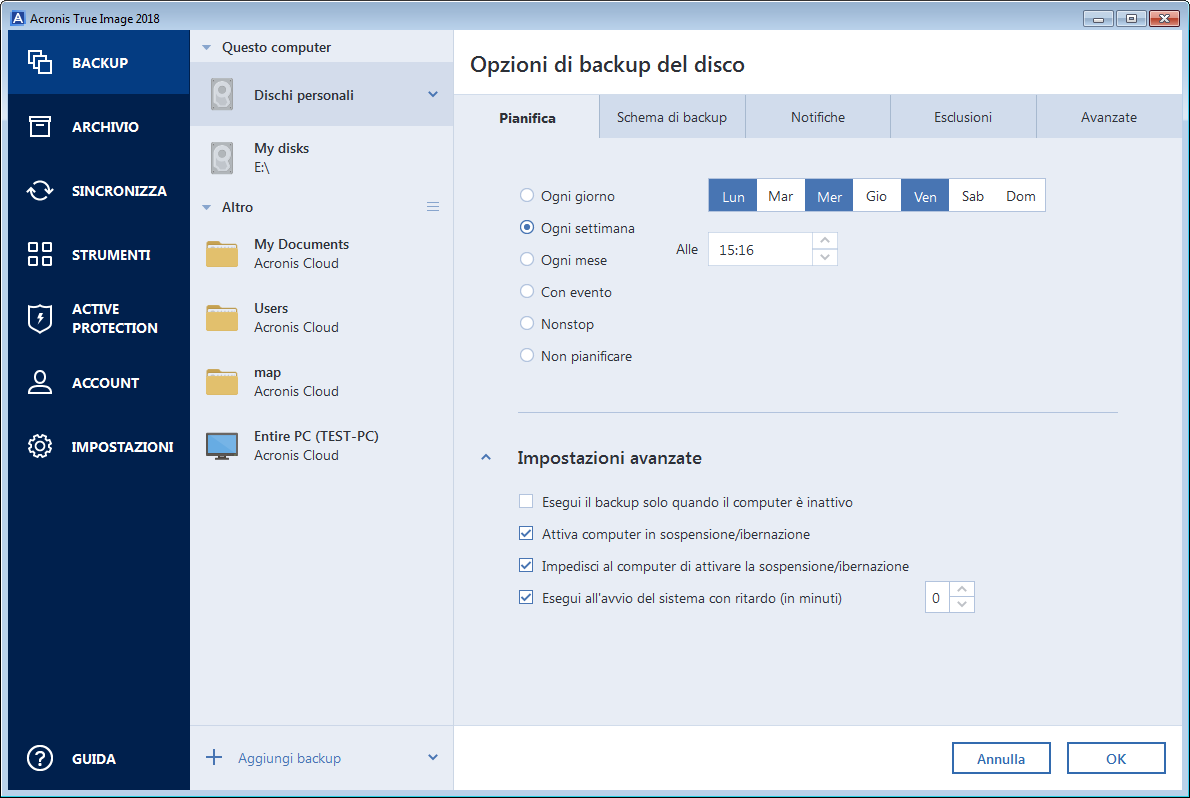
Task: Decrease the Alle time value
Action: tap(825, 257)
